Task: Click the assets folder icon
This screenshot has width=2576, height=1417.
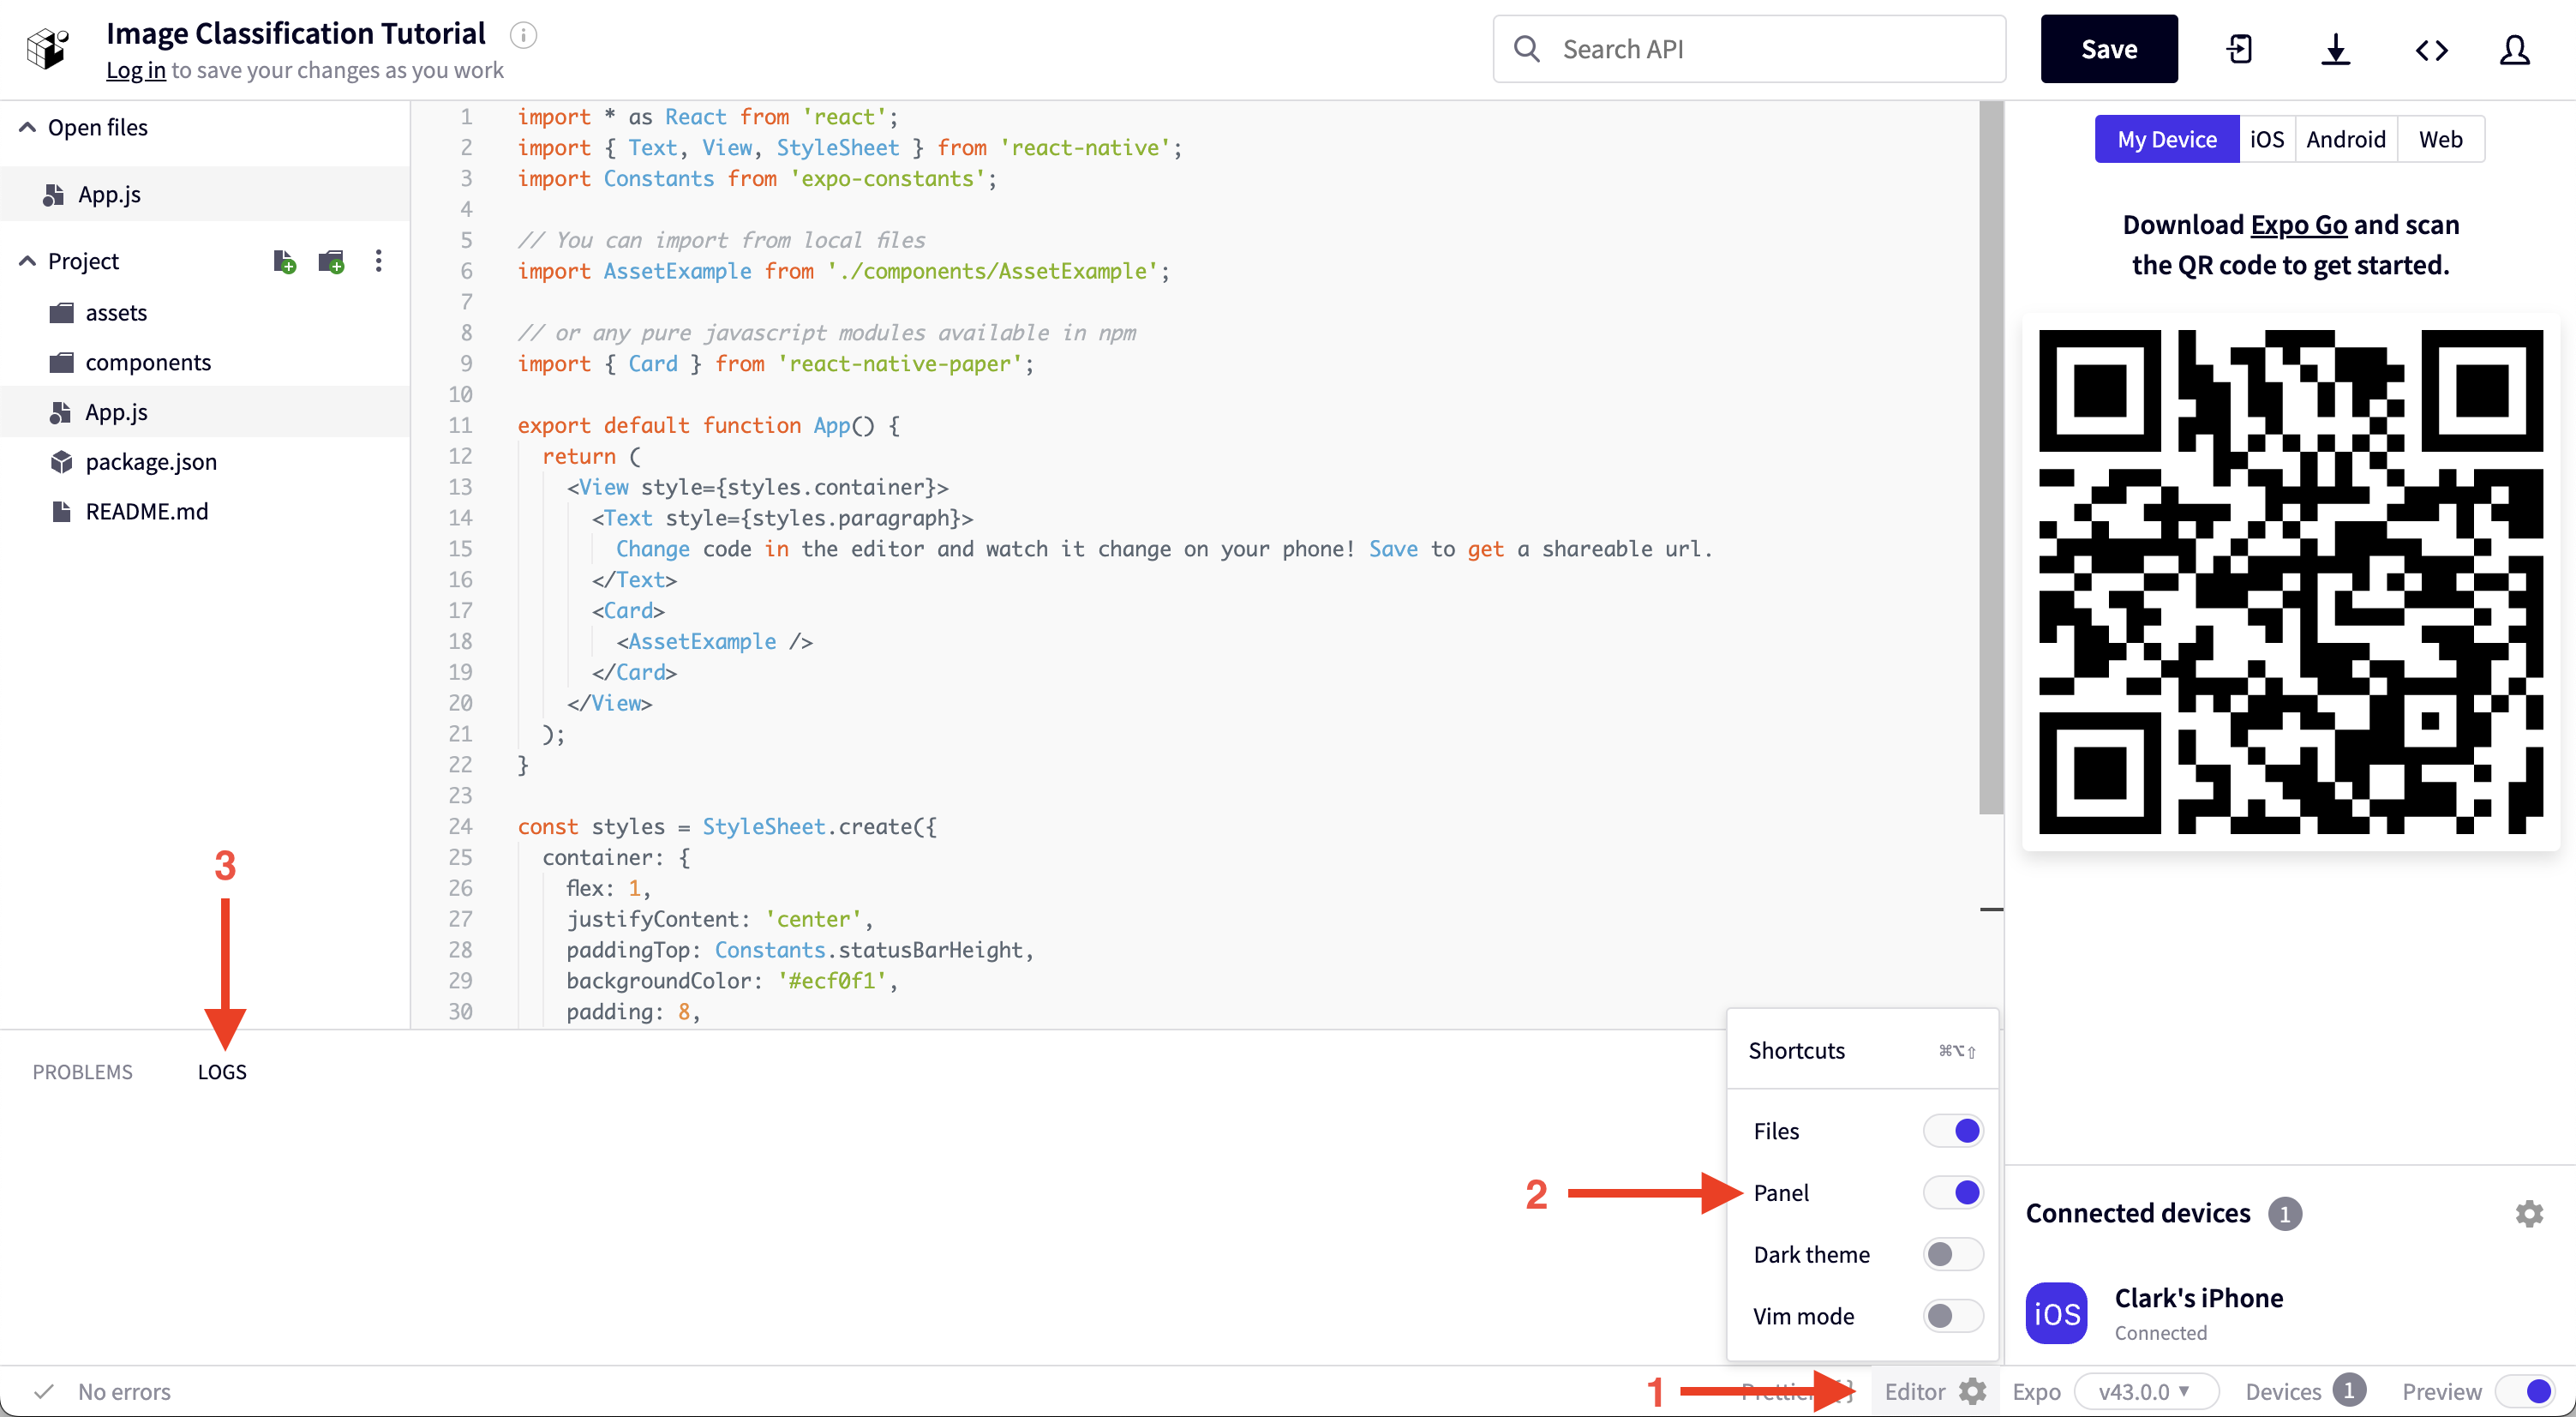Action: 62,312
